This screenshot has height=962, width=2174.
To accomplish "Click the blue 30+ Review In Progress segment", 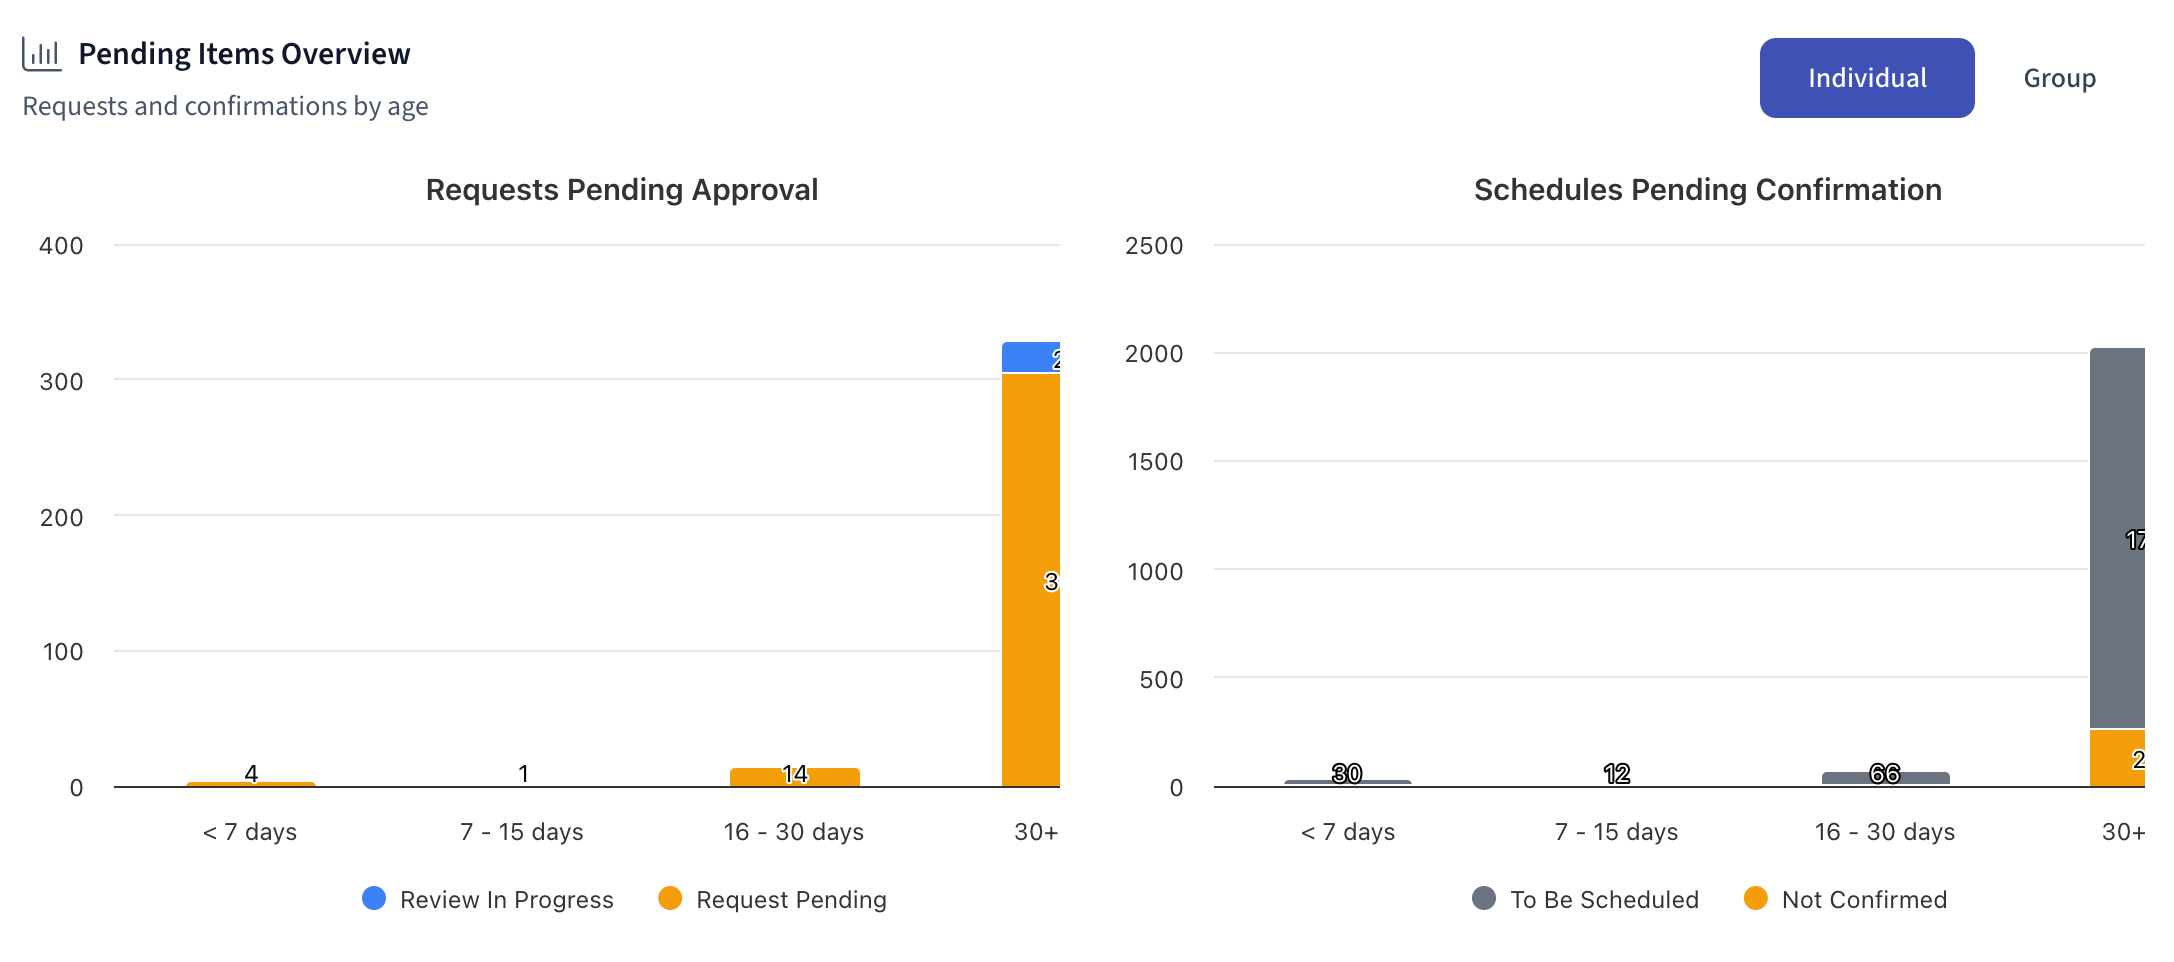I will click(1030, 357).
